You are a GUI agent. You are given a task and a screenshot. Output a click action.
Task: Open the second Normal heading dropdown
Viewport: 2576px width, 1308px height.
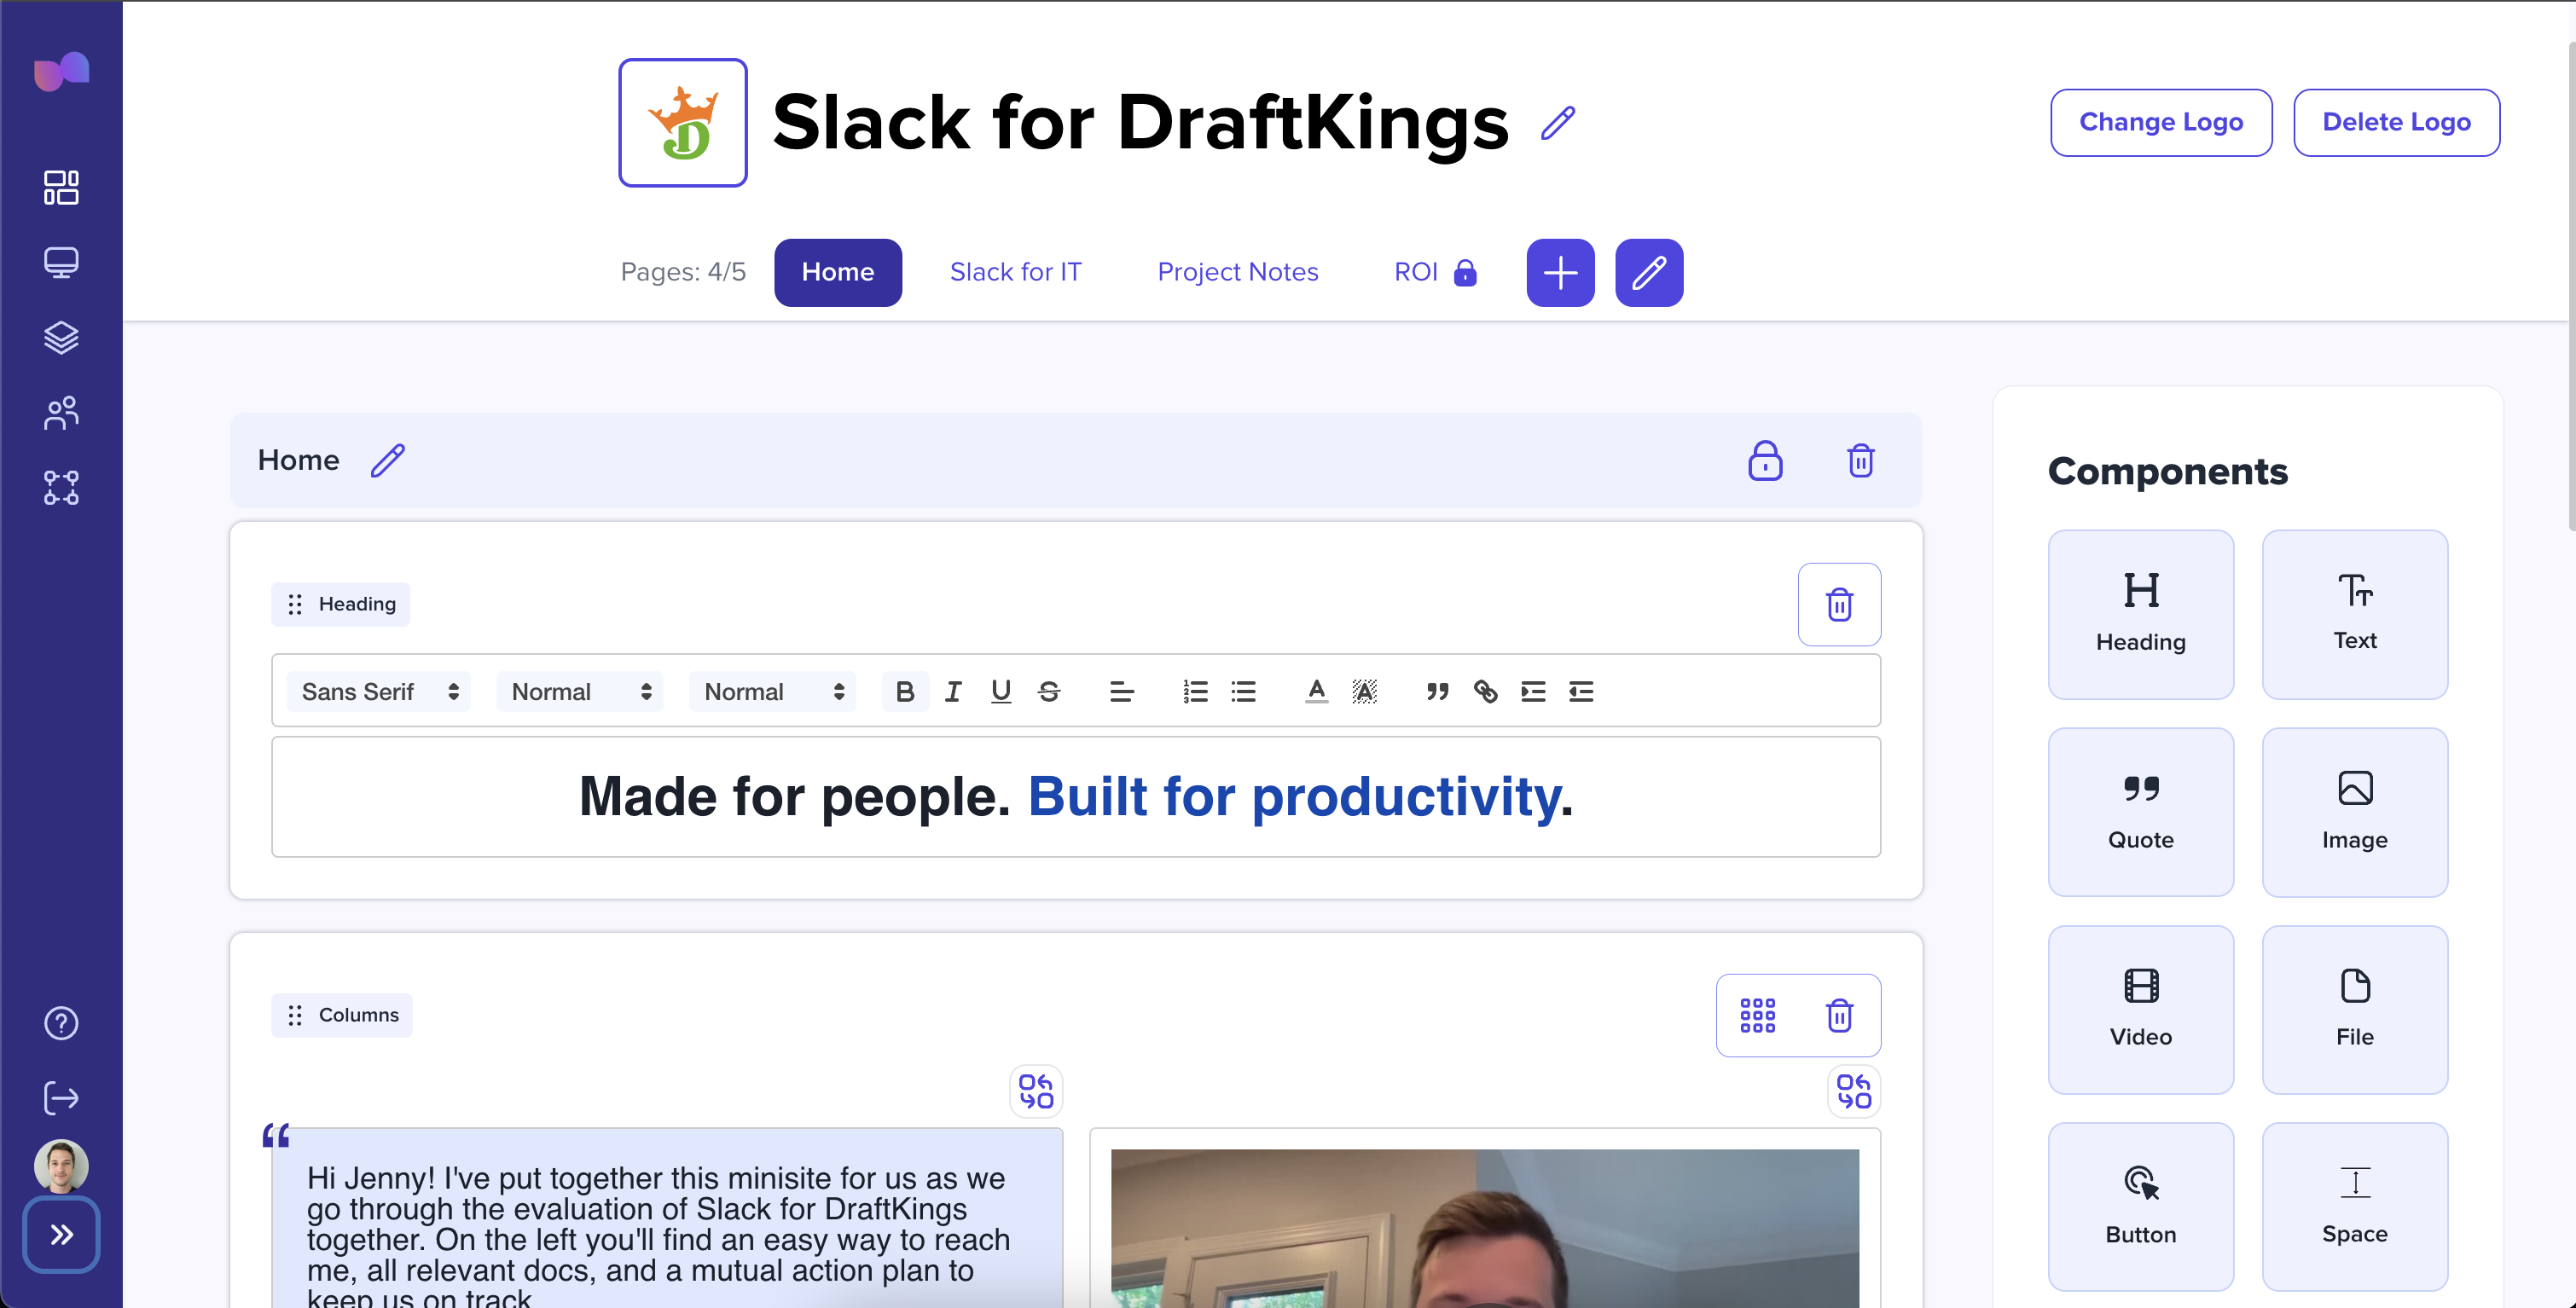773,691
